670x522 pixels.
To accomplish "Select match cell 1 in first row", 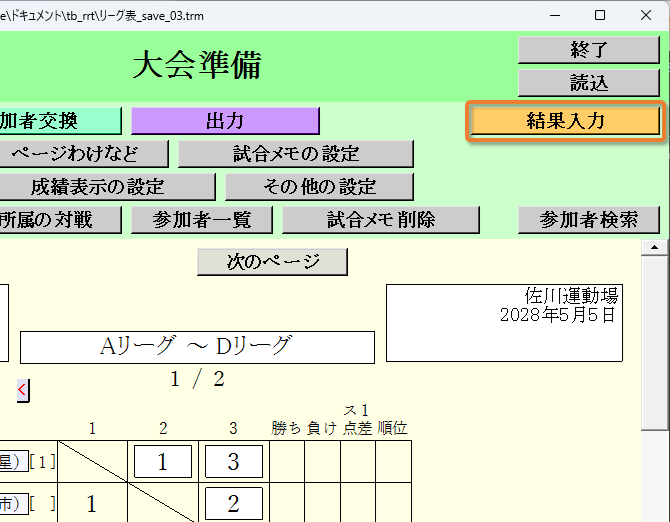I will coord(163,462).
